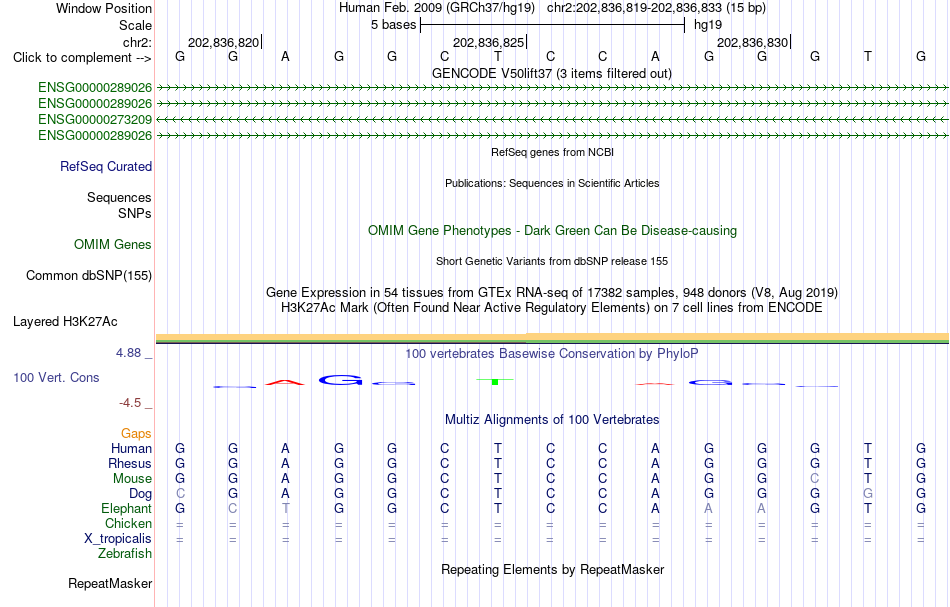Click the red A in PhyloP conservation logo

pyautogui.click(x=285, y=382)
